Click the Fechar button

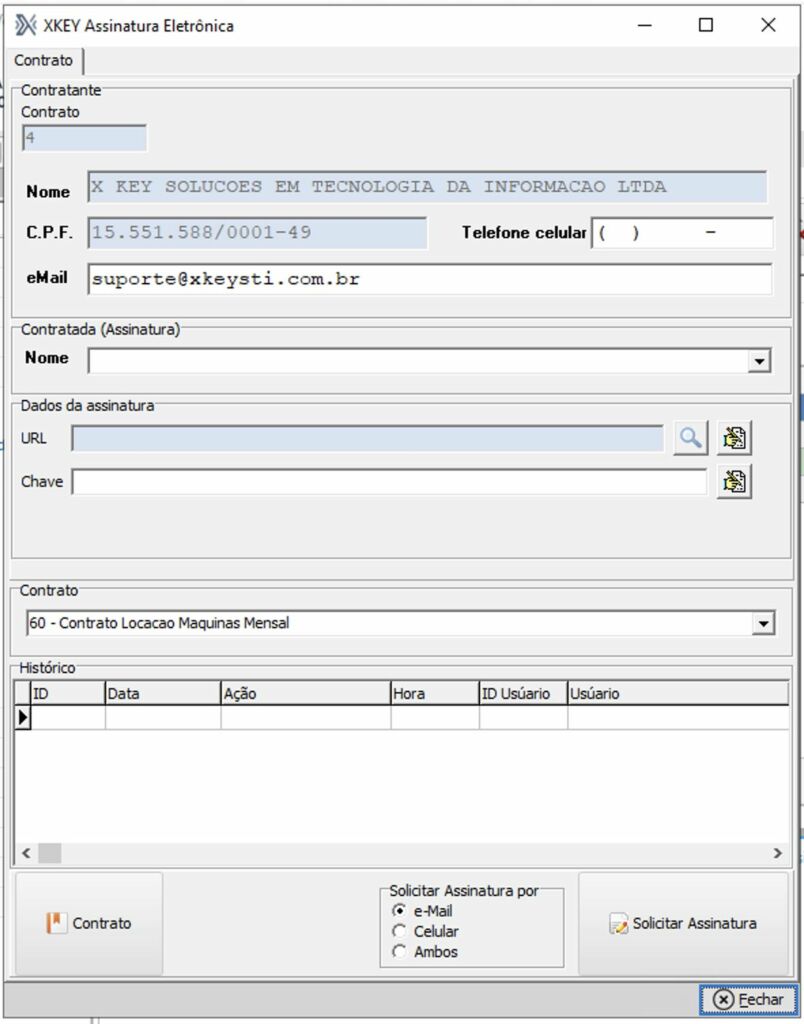(748, 1000)
